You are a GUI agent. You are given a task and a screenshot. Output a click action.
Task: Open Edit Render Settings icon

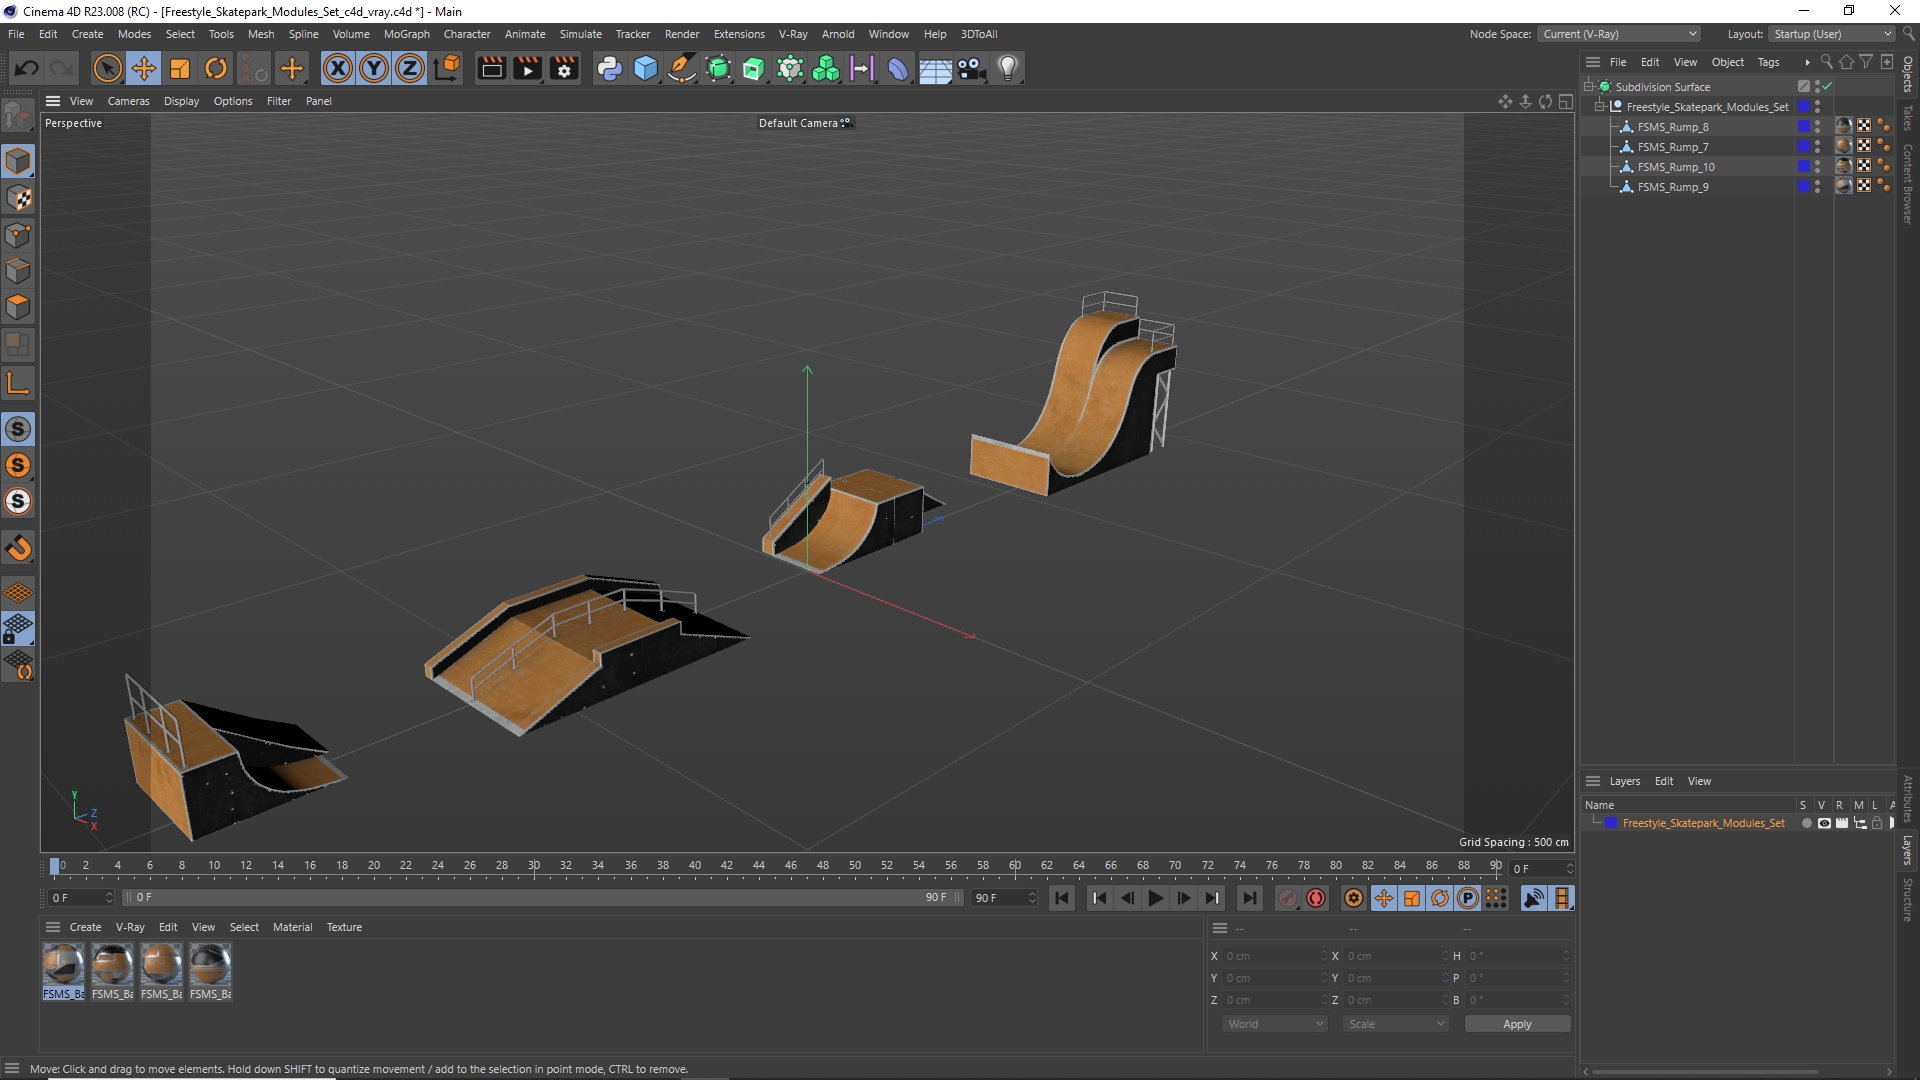pos(565,68)
